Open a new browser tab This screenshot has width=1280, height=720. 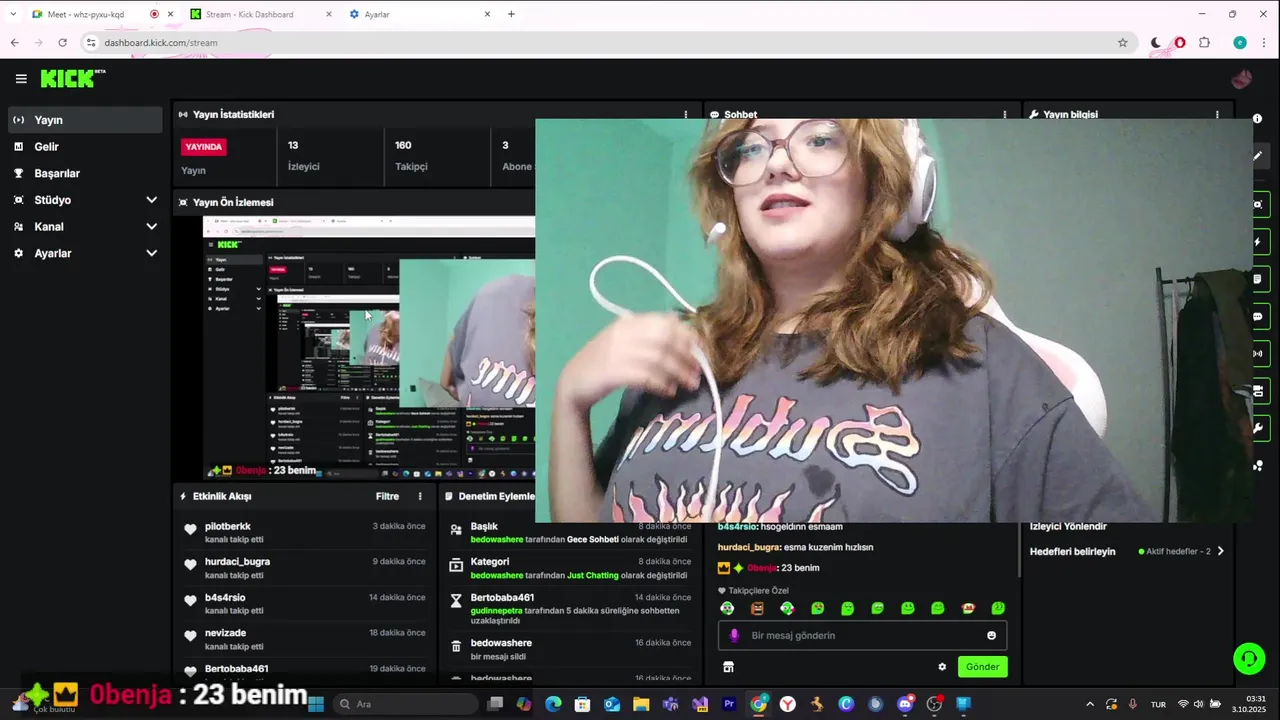511,14
